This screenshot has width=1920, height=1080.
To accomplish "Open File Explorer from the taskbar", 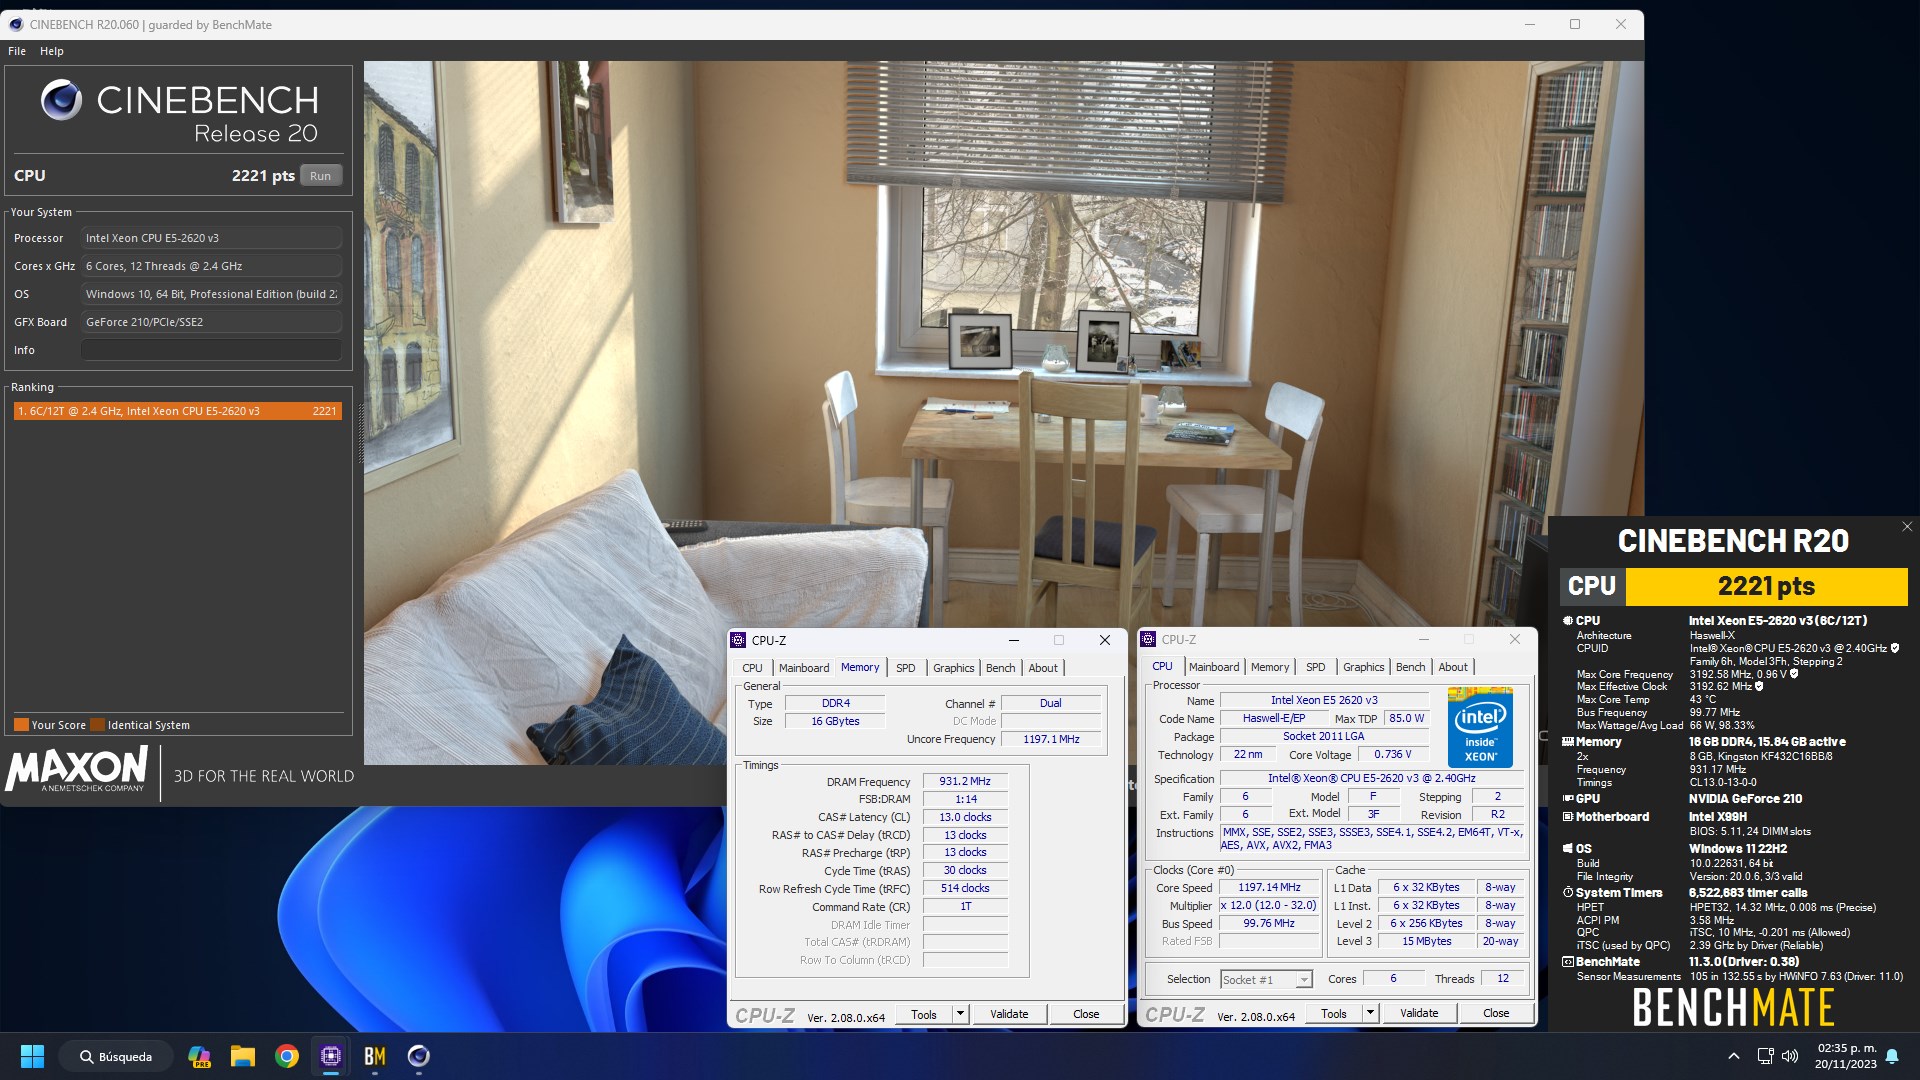I will pyautogui.click(x=243, y=1056).
